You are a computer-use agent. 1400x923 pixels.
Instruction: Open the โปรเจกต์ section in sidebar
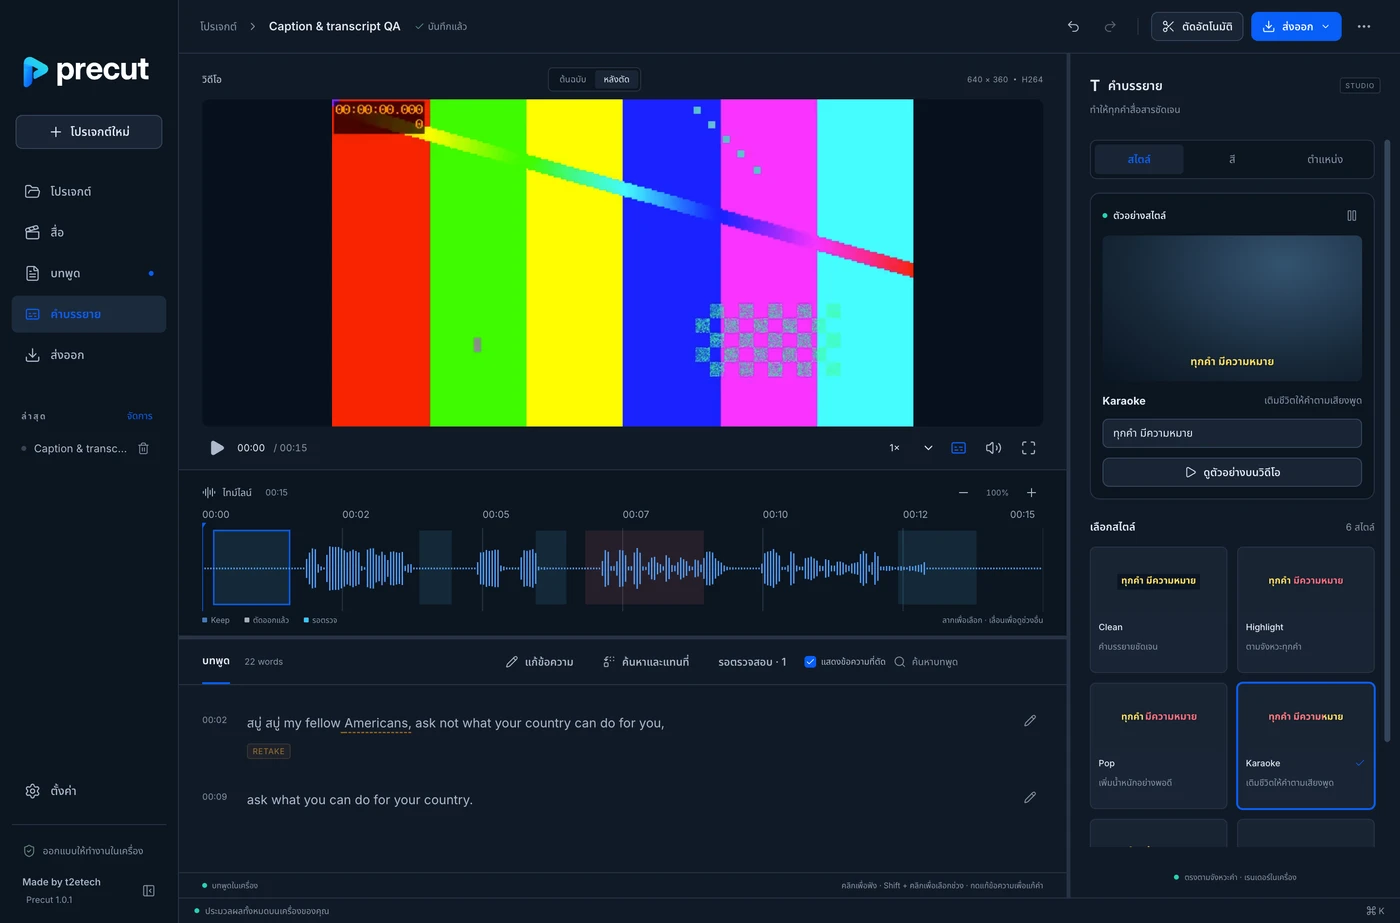coord(89,191)
